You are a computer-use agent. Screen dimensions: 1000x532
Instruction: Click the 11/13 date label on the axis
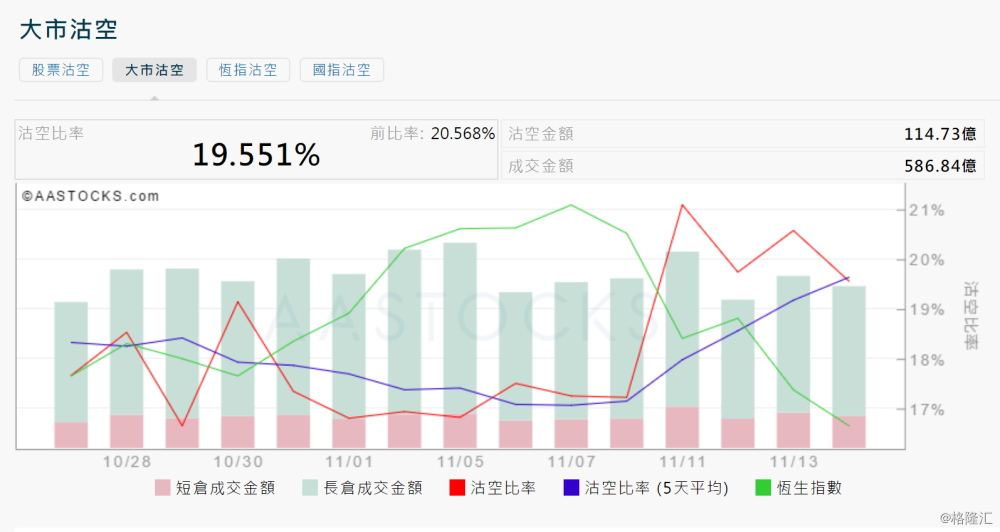coord(793,461)
